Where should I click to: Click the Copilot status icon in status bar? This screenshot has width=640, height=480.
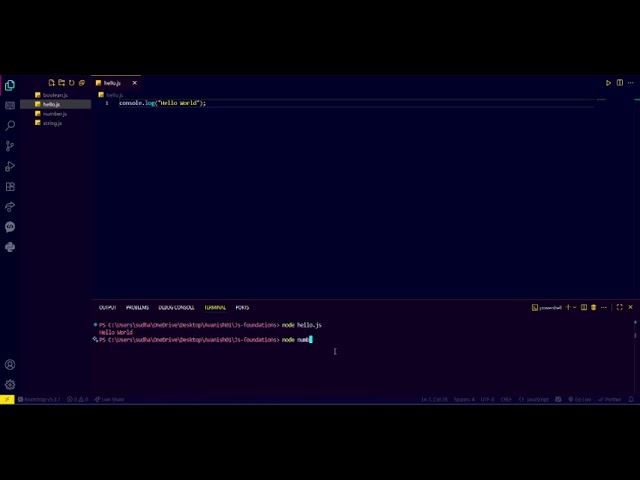coord(558,399)
